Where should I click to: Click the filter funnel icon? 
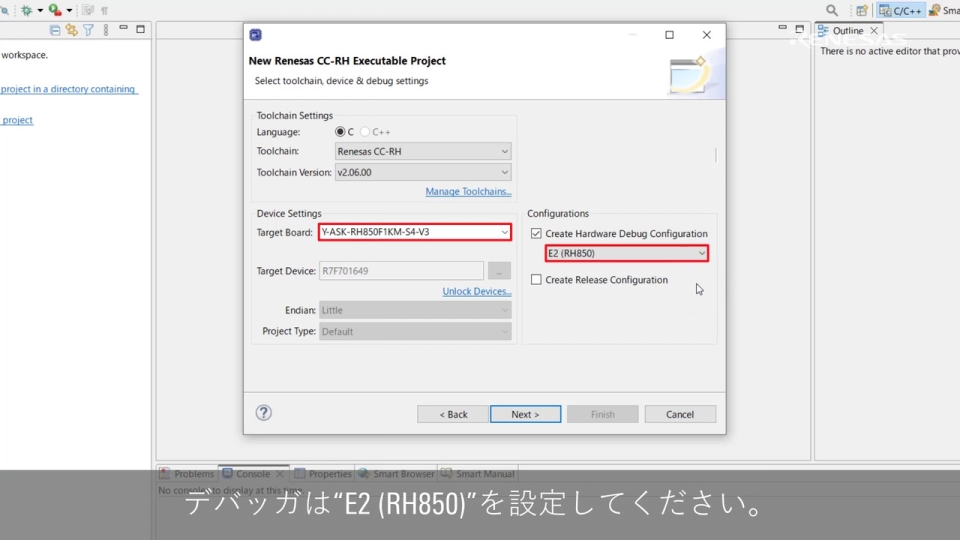88,30
